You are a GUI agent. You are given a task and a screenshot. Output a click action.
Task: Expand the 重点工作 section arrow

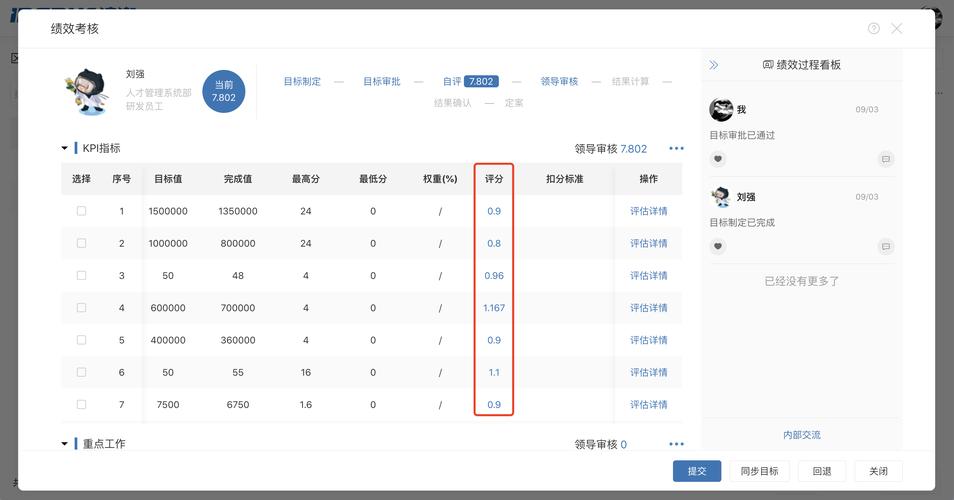(x=65, y=444)
